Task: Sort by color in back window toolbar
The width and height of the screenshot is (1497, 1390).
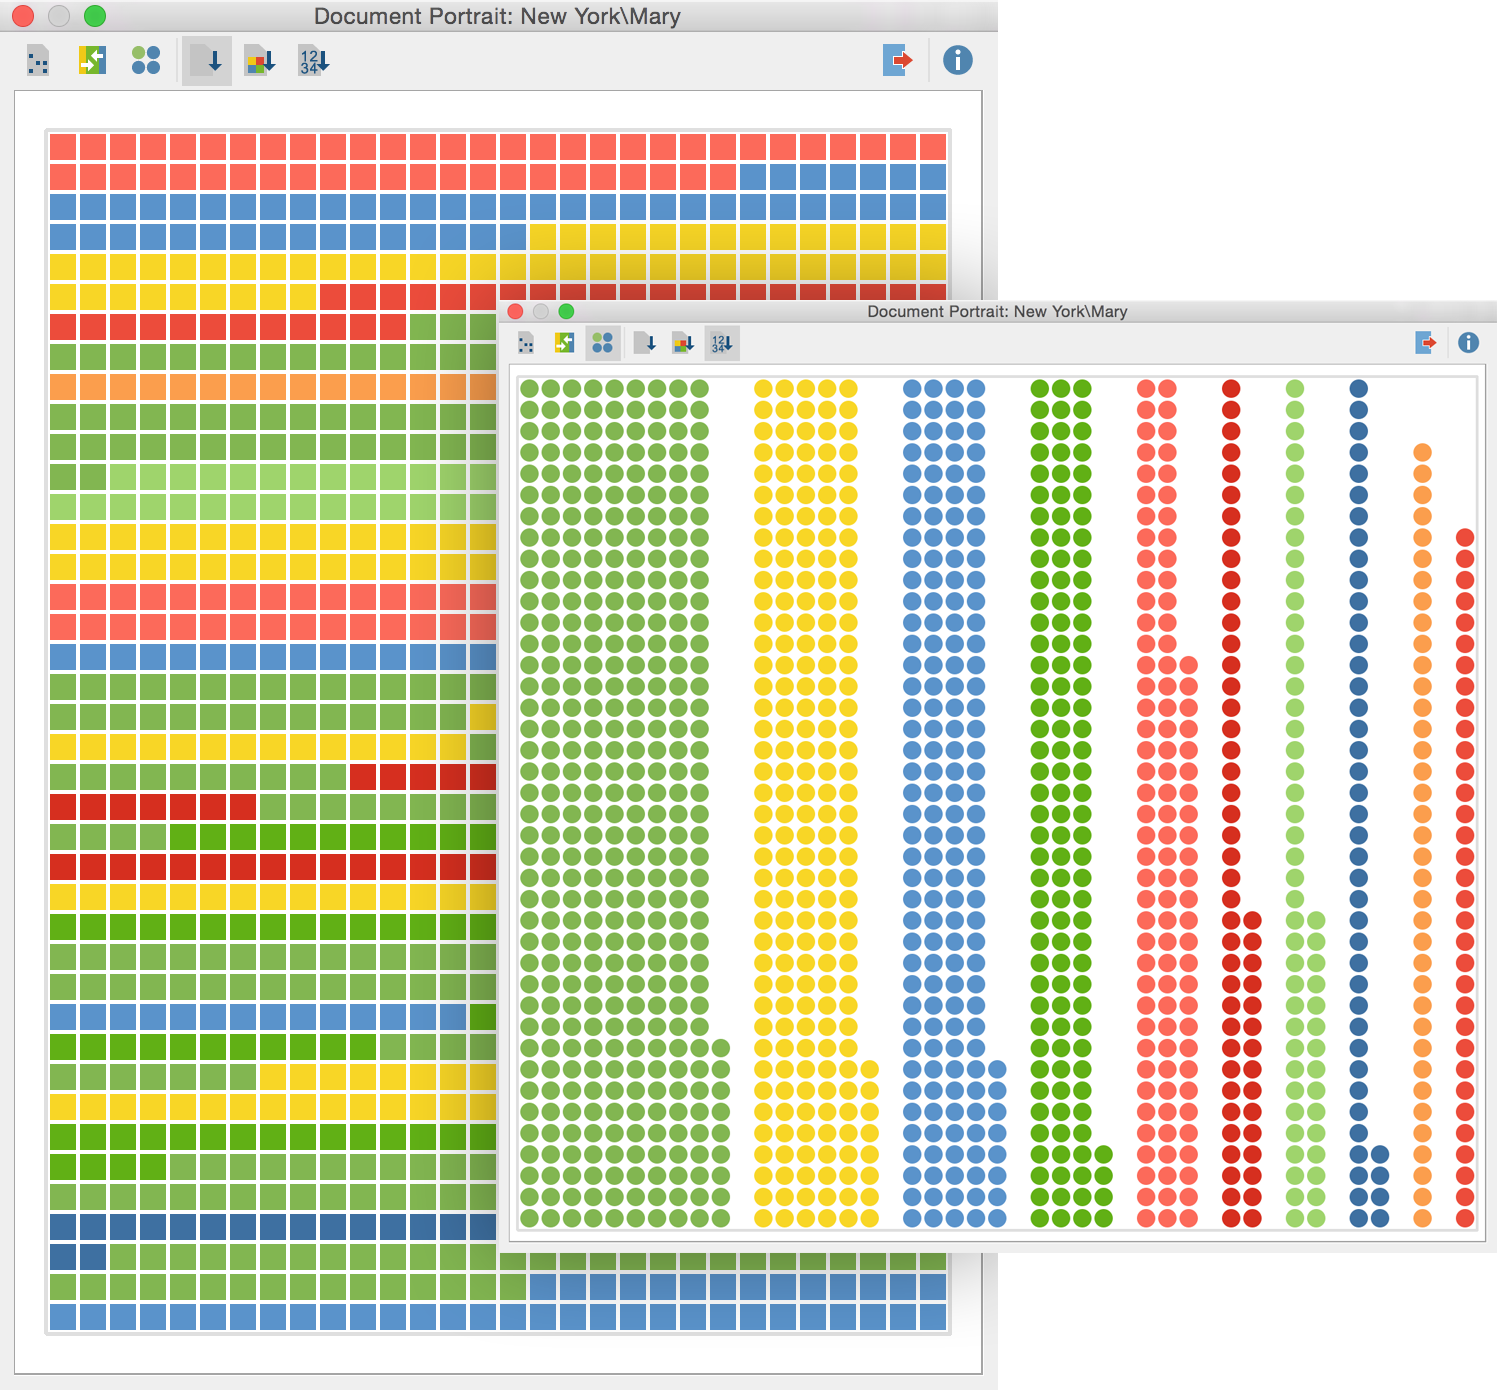Action: coord(260,61)
